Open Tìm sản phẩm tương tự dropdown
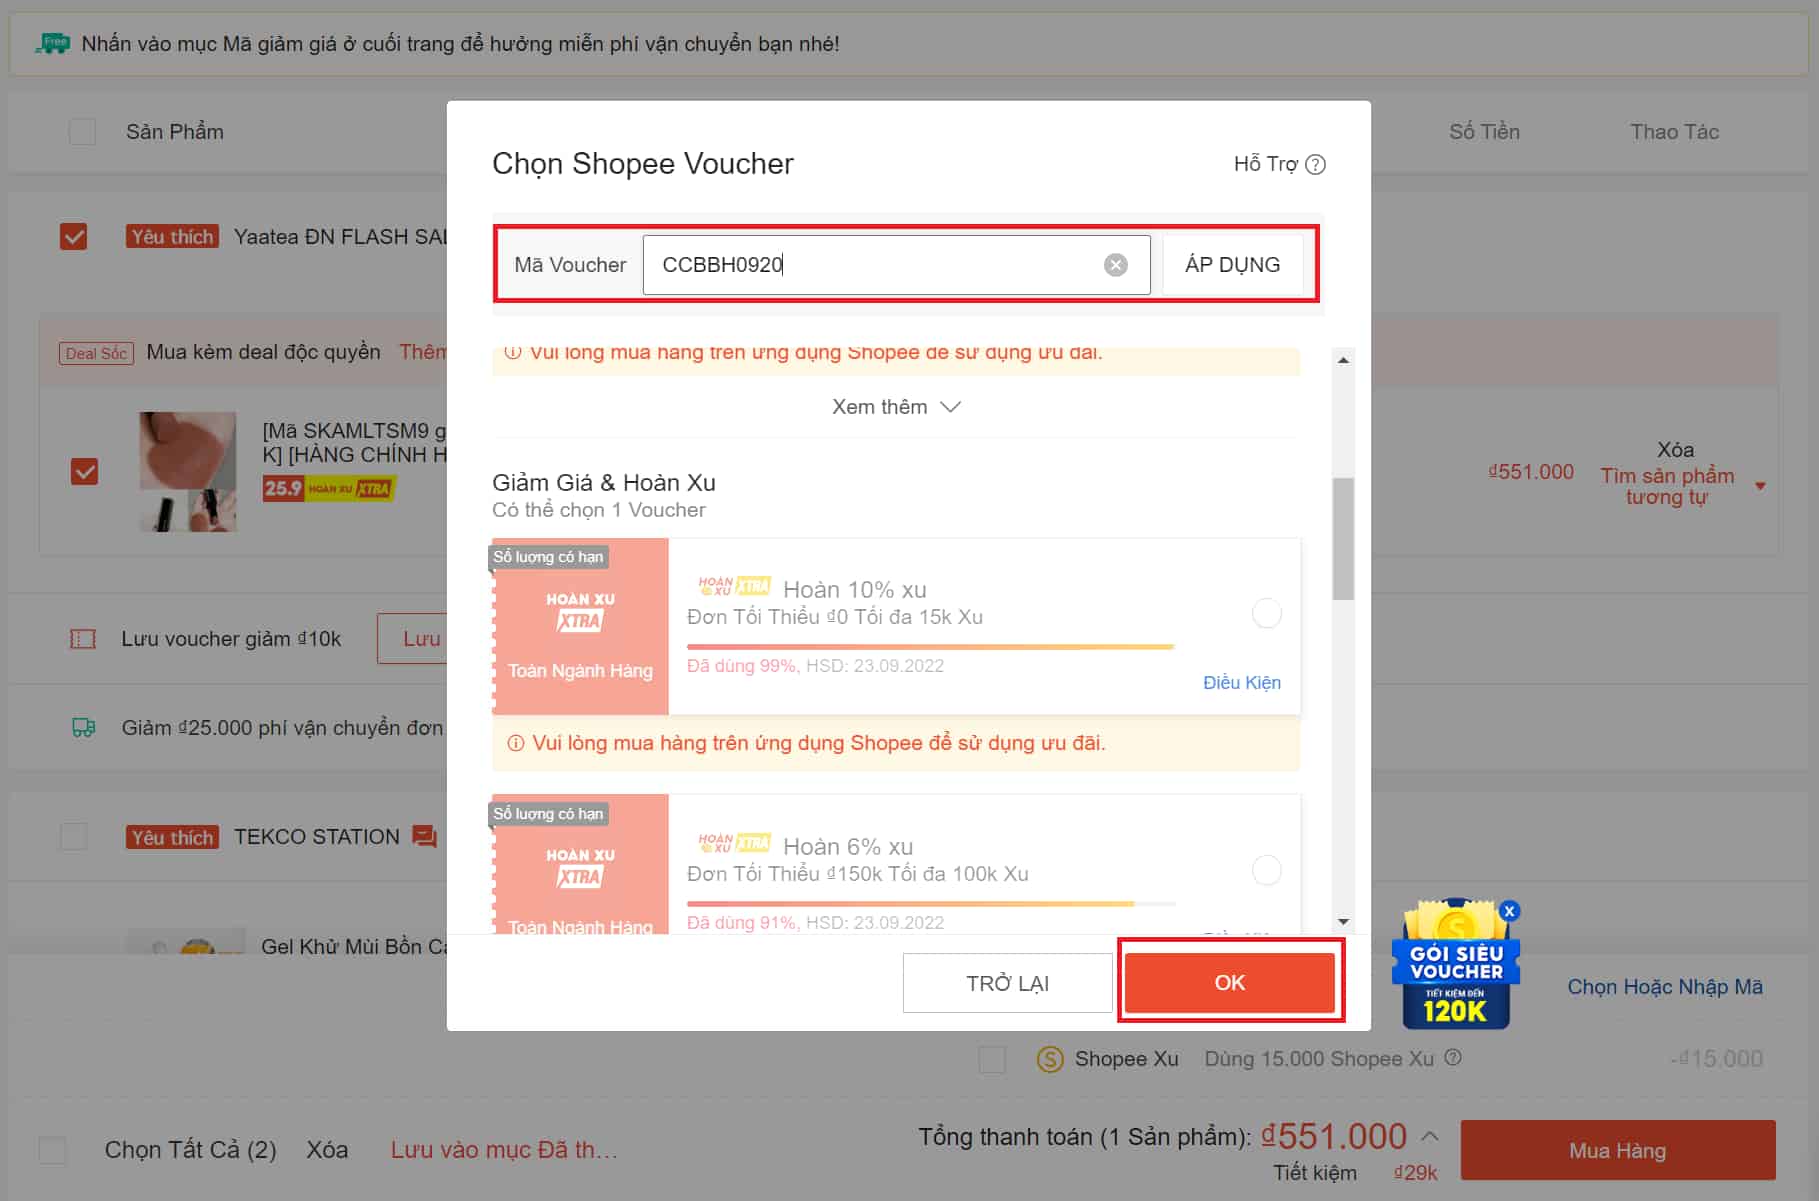The height and width of the screenshot is (1201, 1819). coord(1760,486)
